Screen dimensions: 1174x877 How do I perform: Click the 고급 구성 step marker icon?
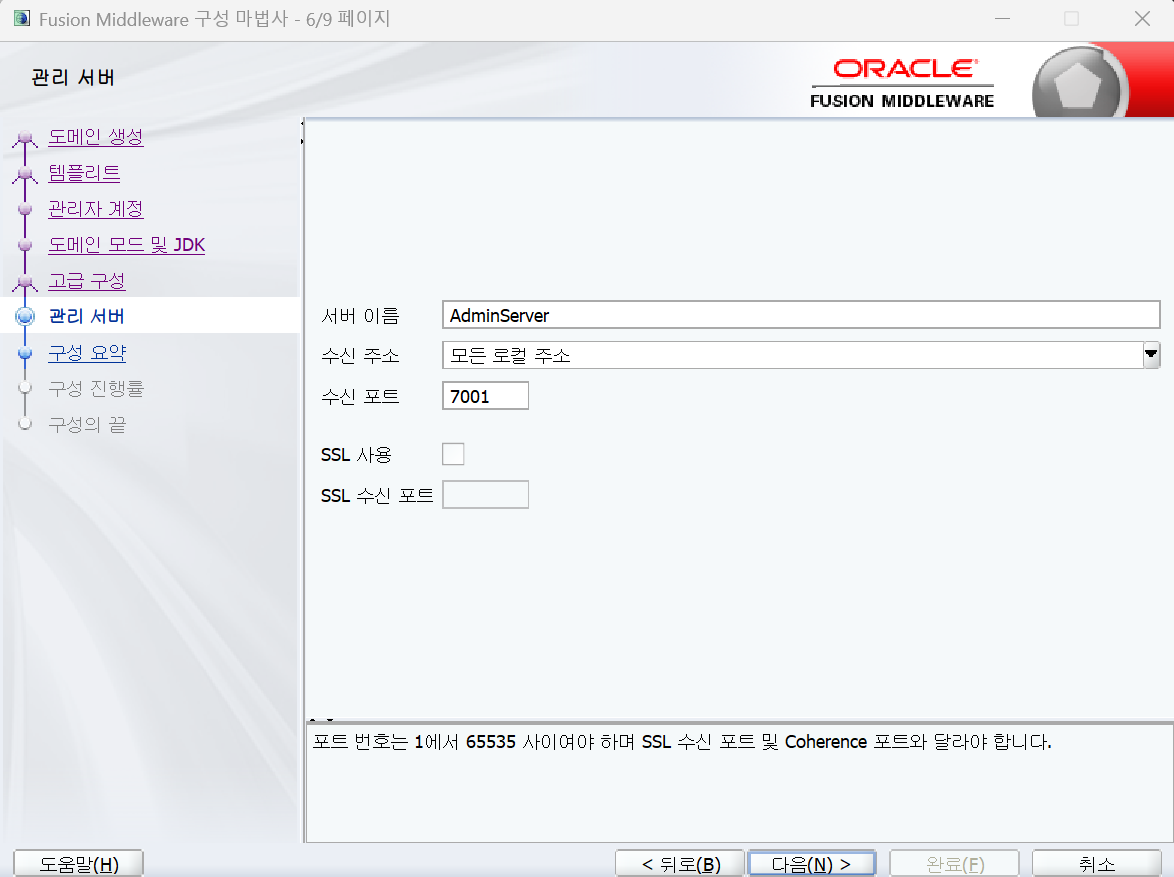[x=25, y=283]
